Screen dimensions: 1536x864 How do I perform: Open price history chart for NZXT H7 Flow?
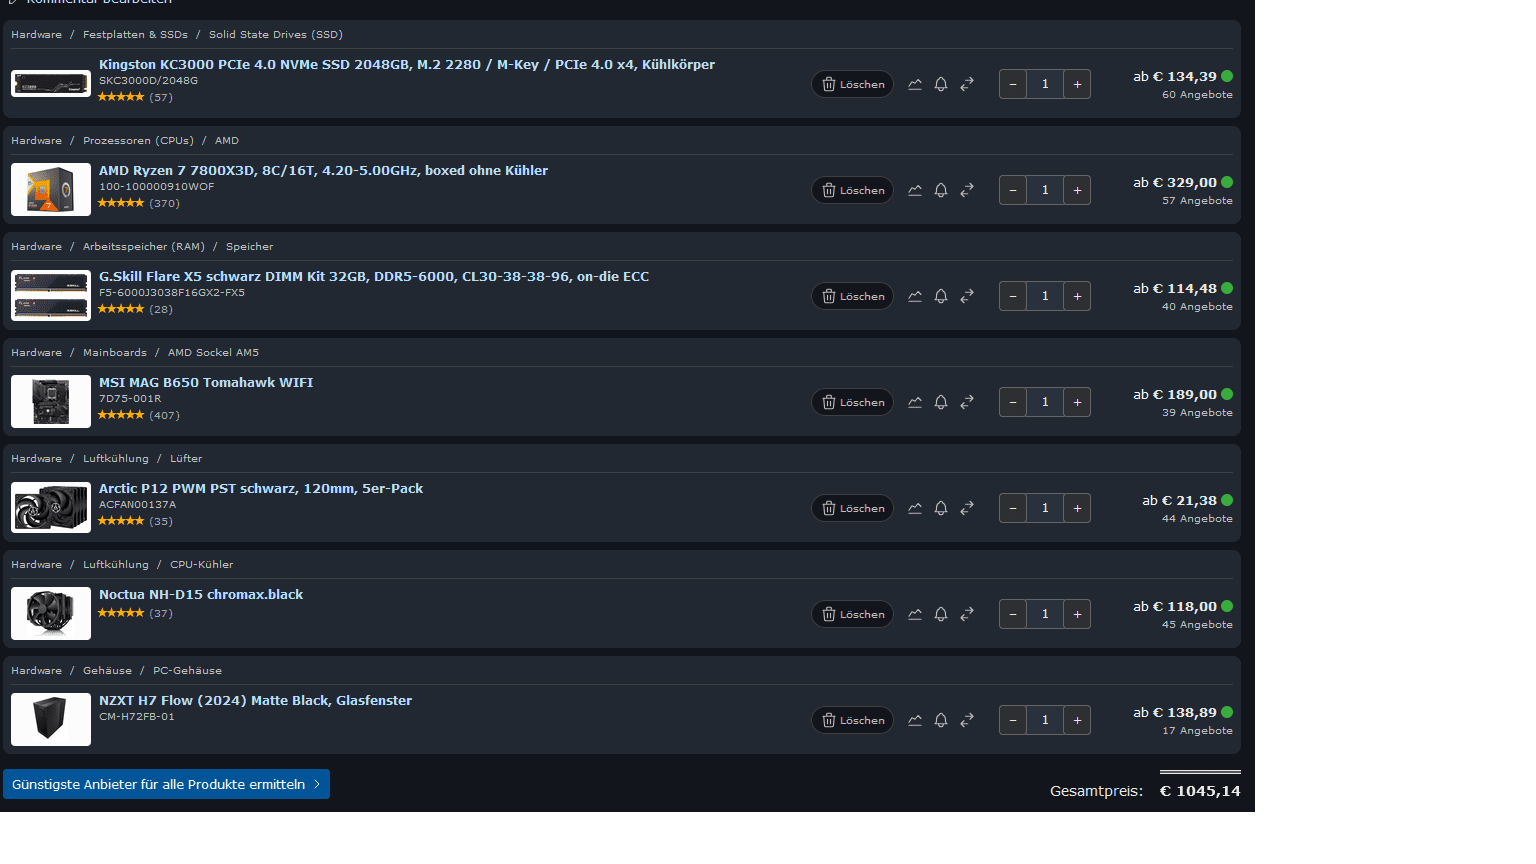[x=915, y=720]
